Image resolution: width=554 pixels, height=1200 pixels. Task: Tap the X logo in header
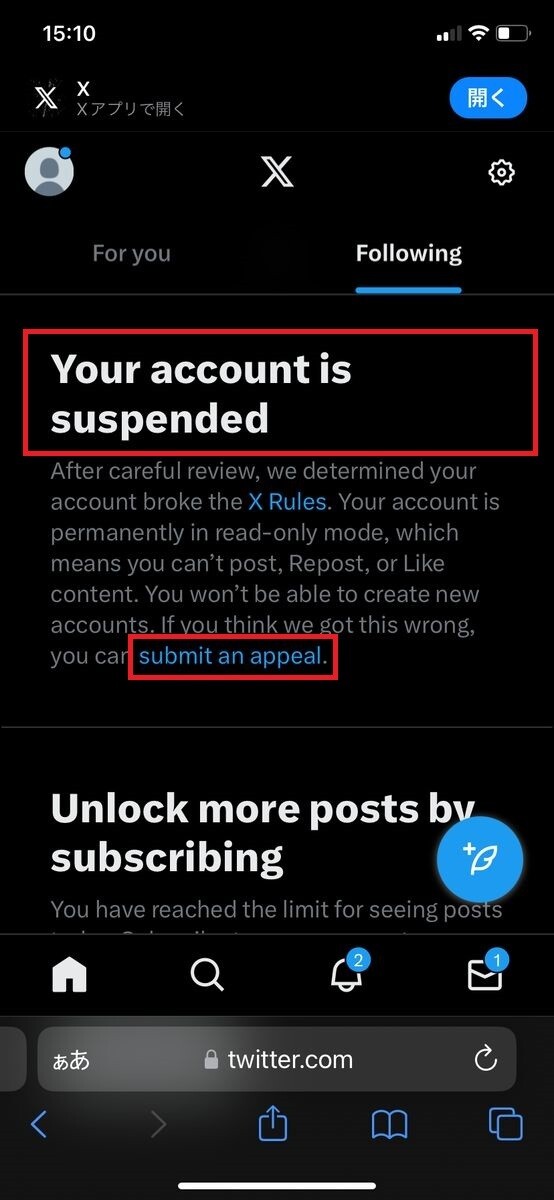click(277, 172)
